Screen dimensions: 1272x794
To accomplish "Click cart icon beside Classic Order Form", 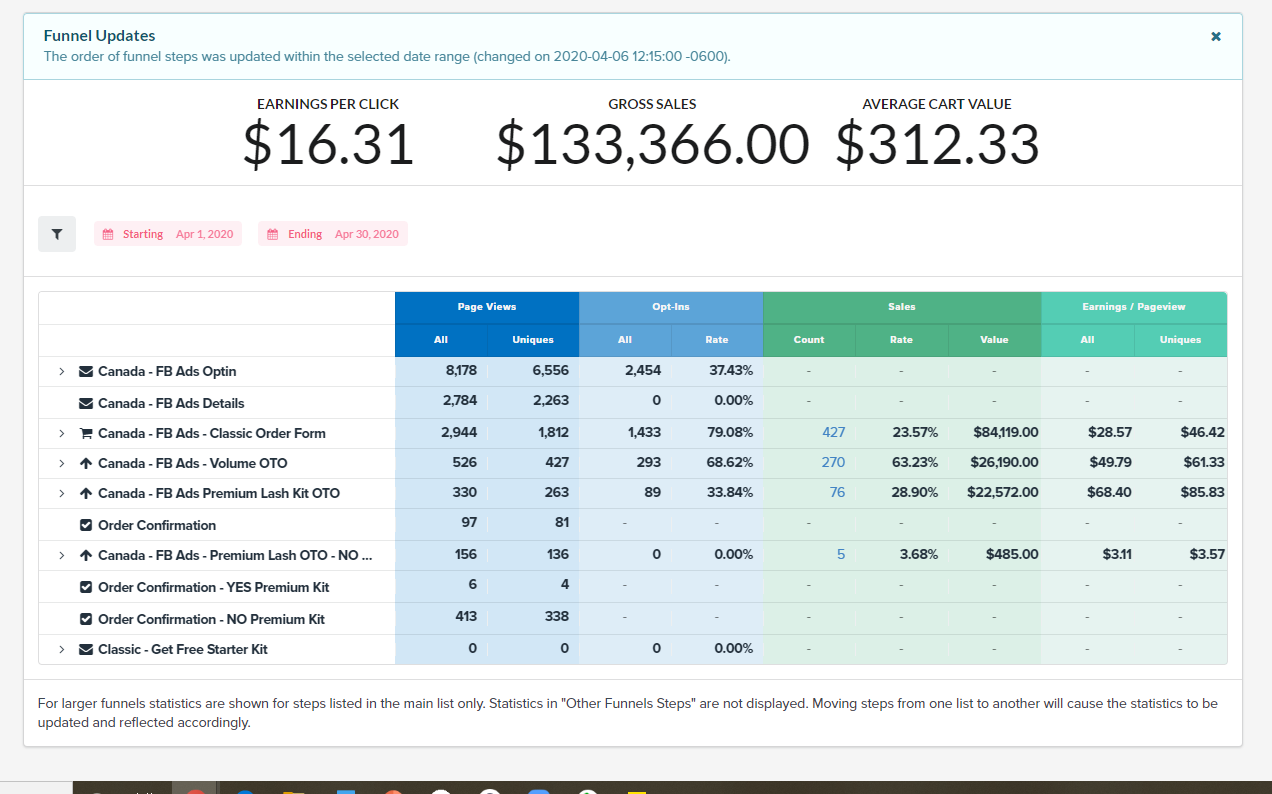I will (x=86, y=434).
